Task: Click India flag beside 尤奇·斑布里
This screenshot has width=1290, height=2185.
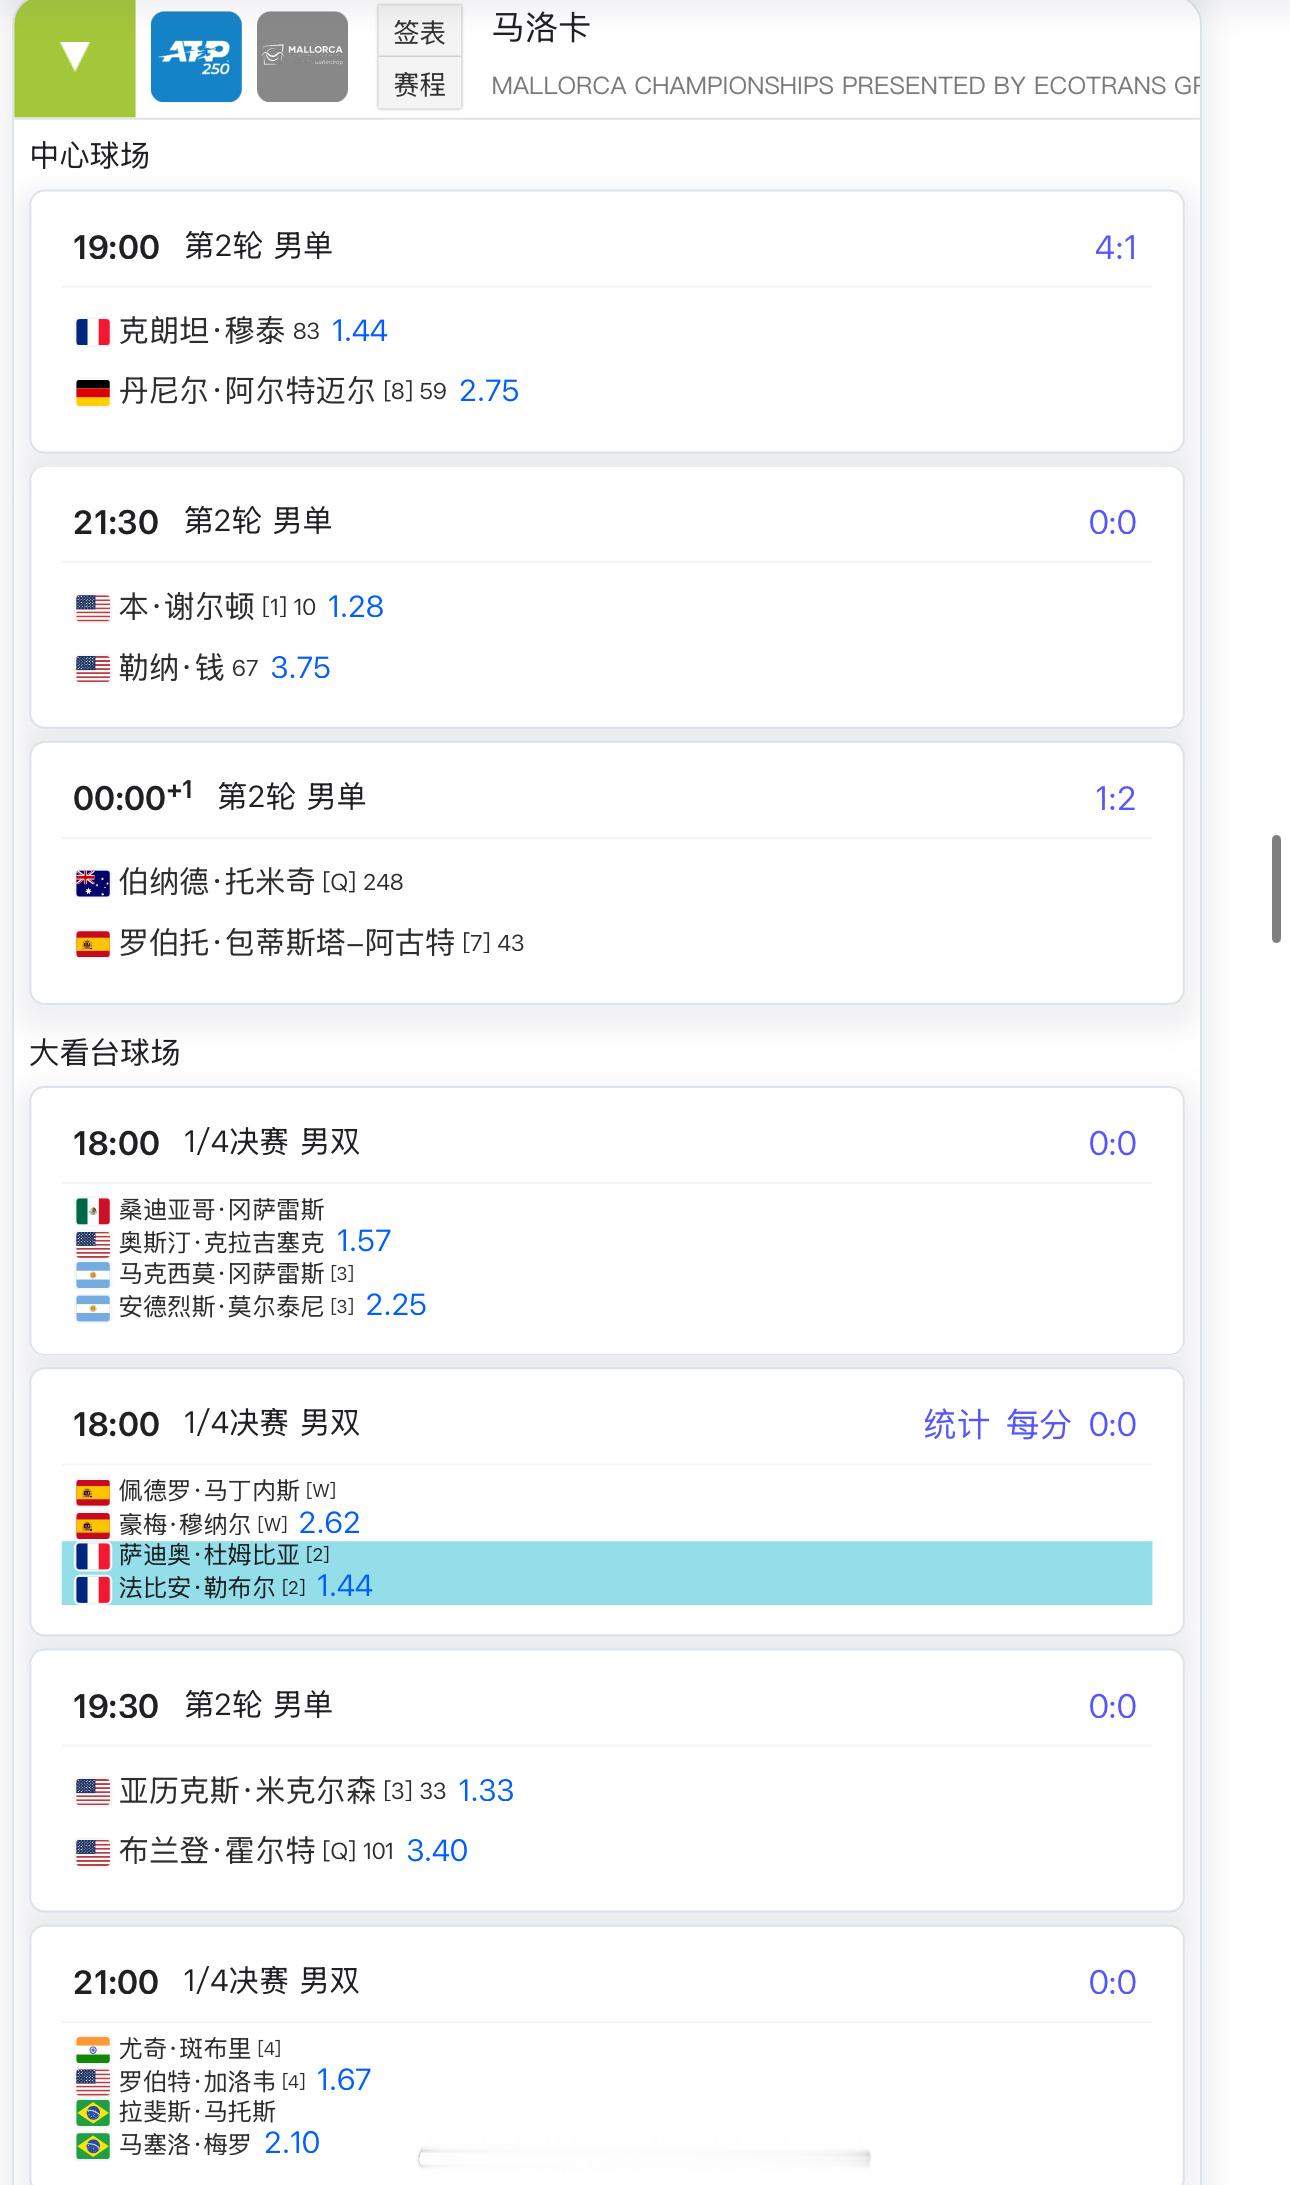Action: (93, 2050)
